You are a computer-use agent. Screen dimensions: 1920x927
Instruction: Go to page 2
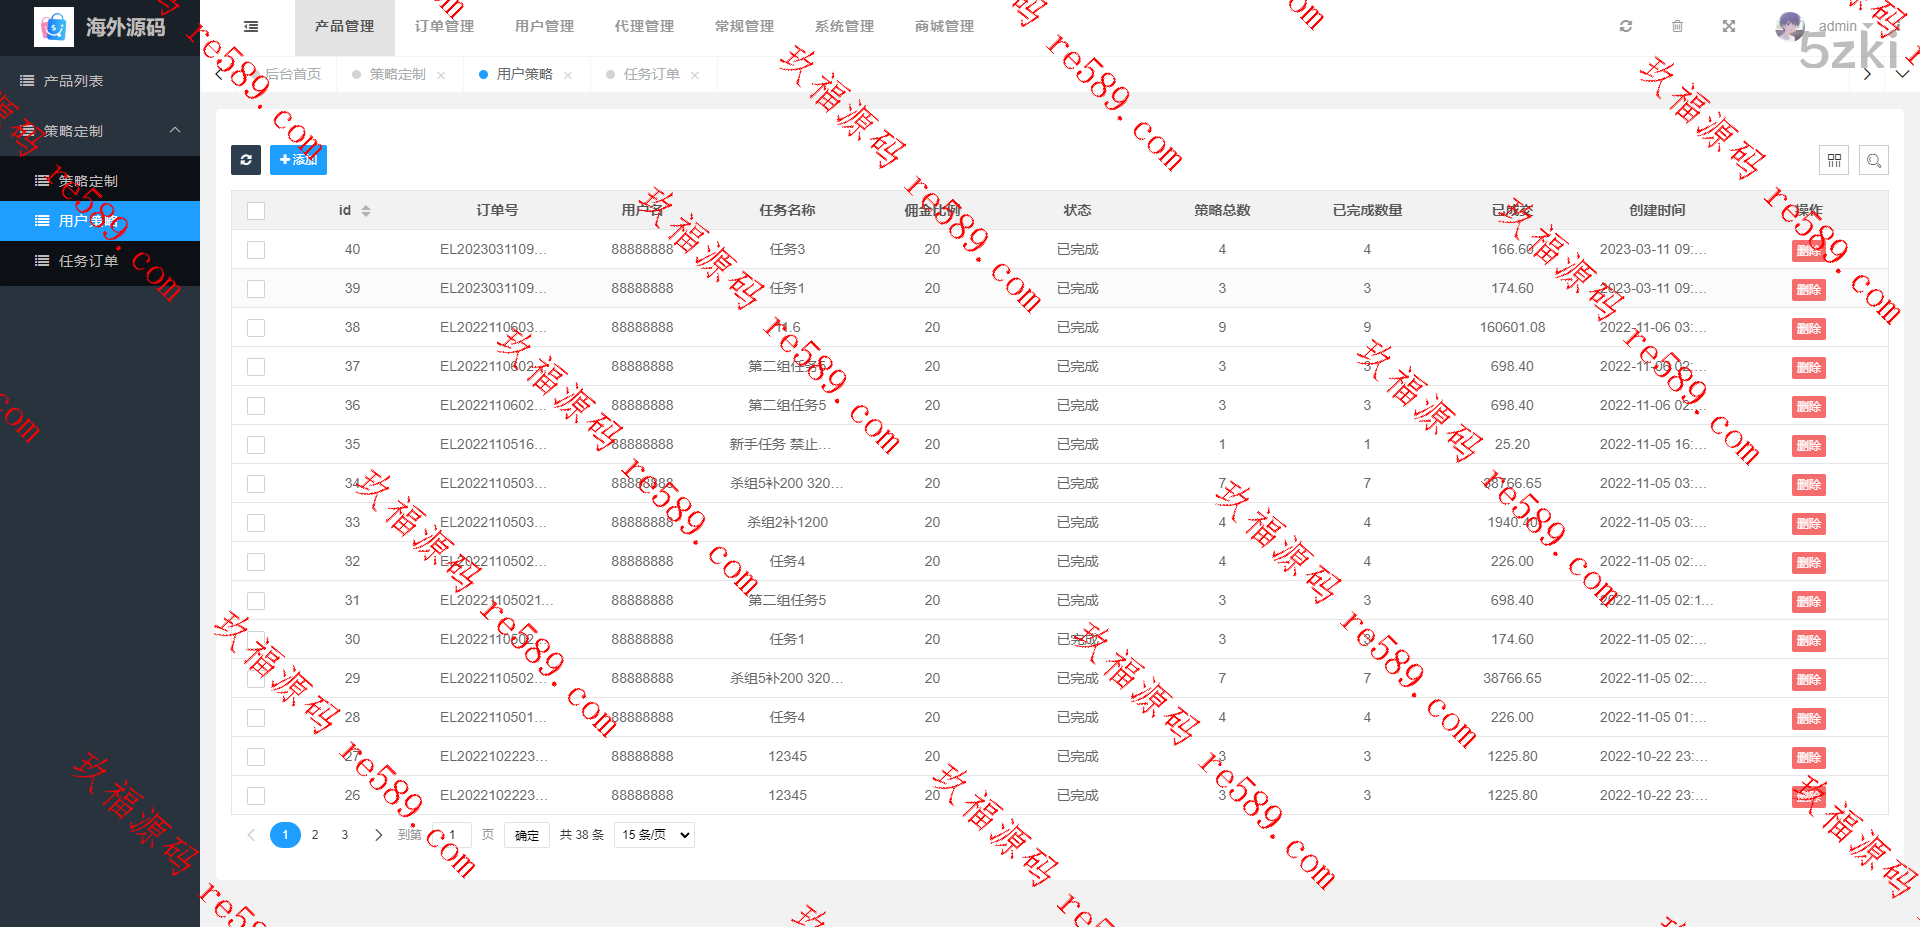click(315, 835)
